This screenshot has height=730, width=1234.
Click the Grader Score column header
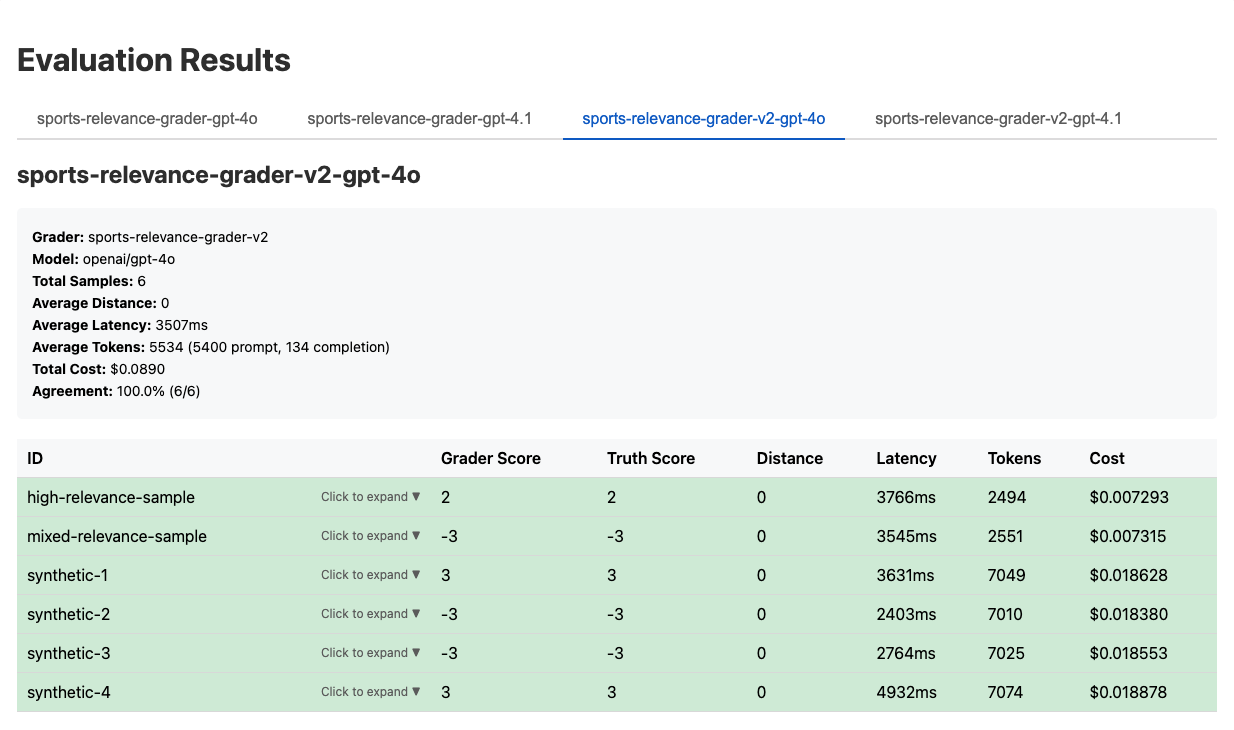coord(490,458)
